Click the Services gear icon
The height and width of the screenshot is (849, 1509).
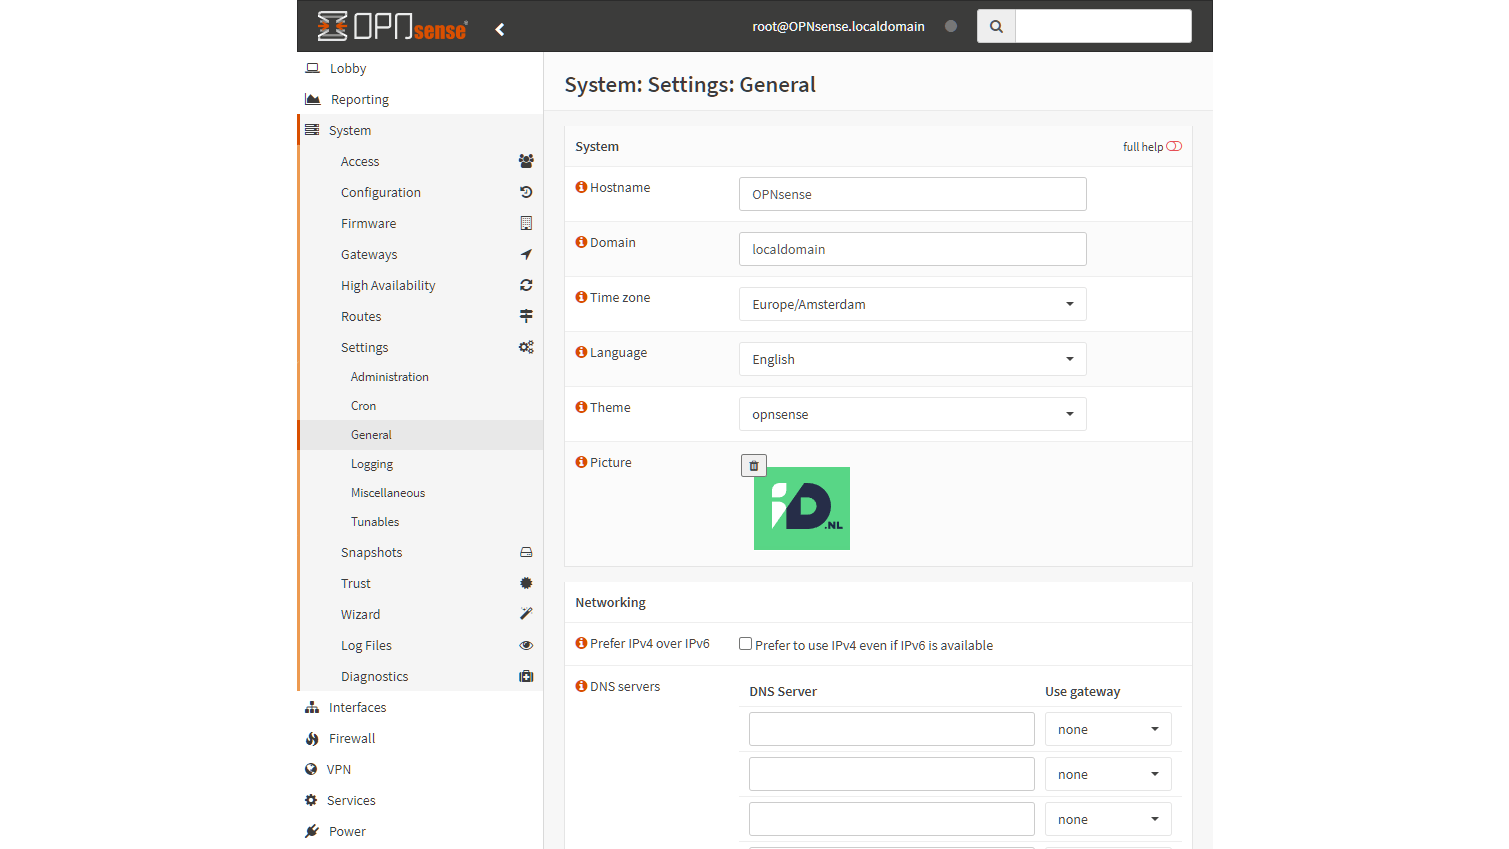coord(311,800)
